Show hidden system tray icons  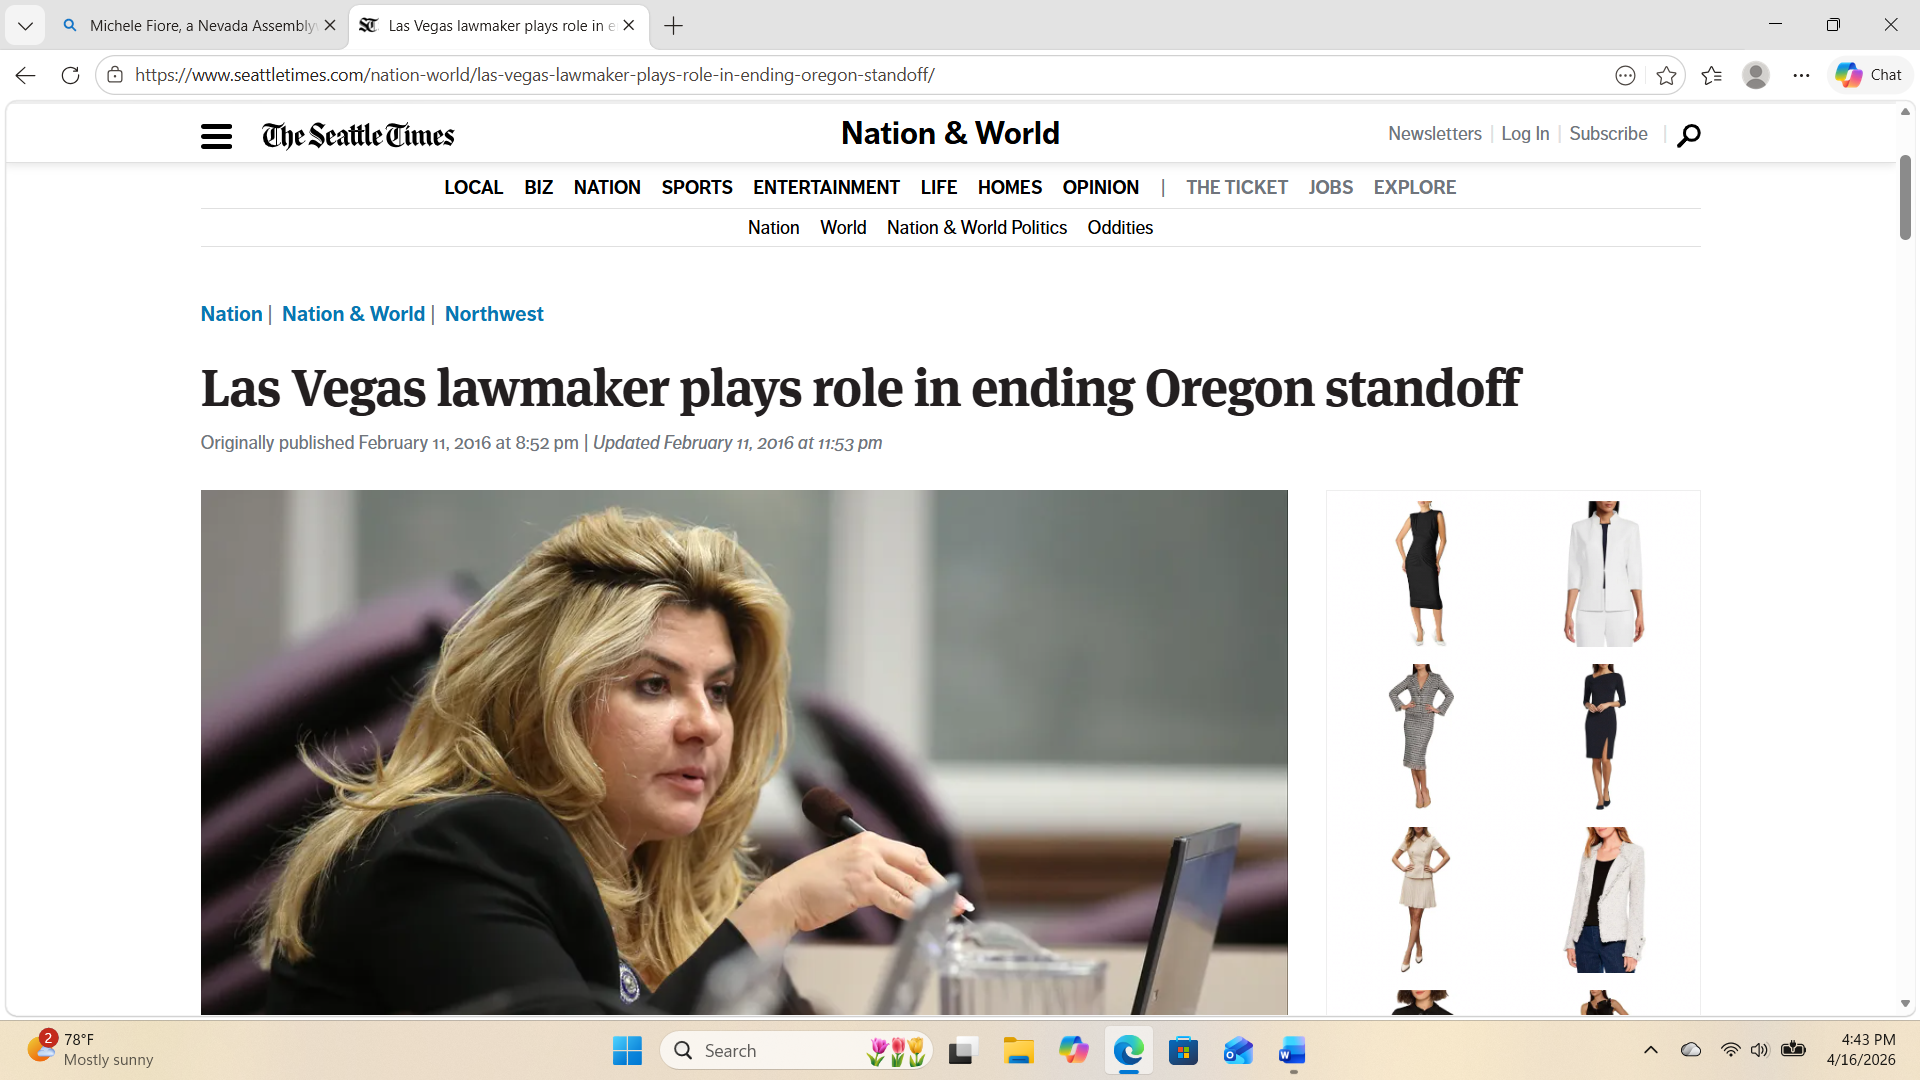point(1650,1050)
